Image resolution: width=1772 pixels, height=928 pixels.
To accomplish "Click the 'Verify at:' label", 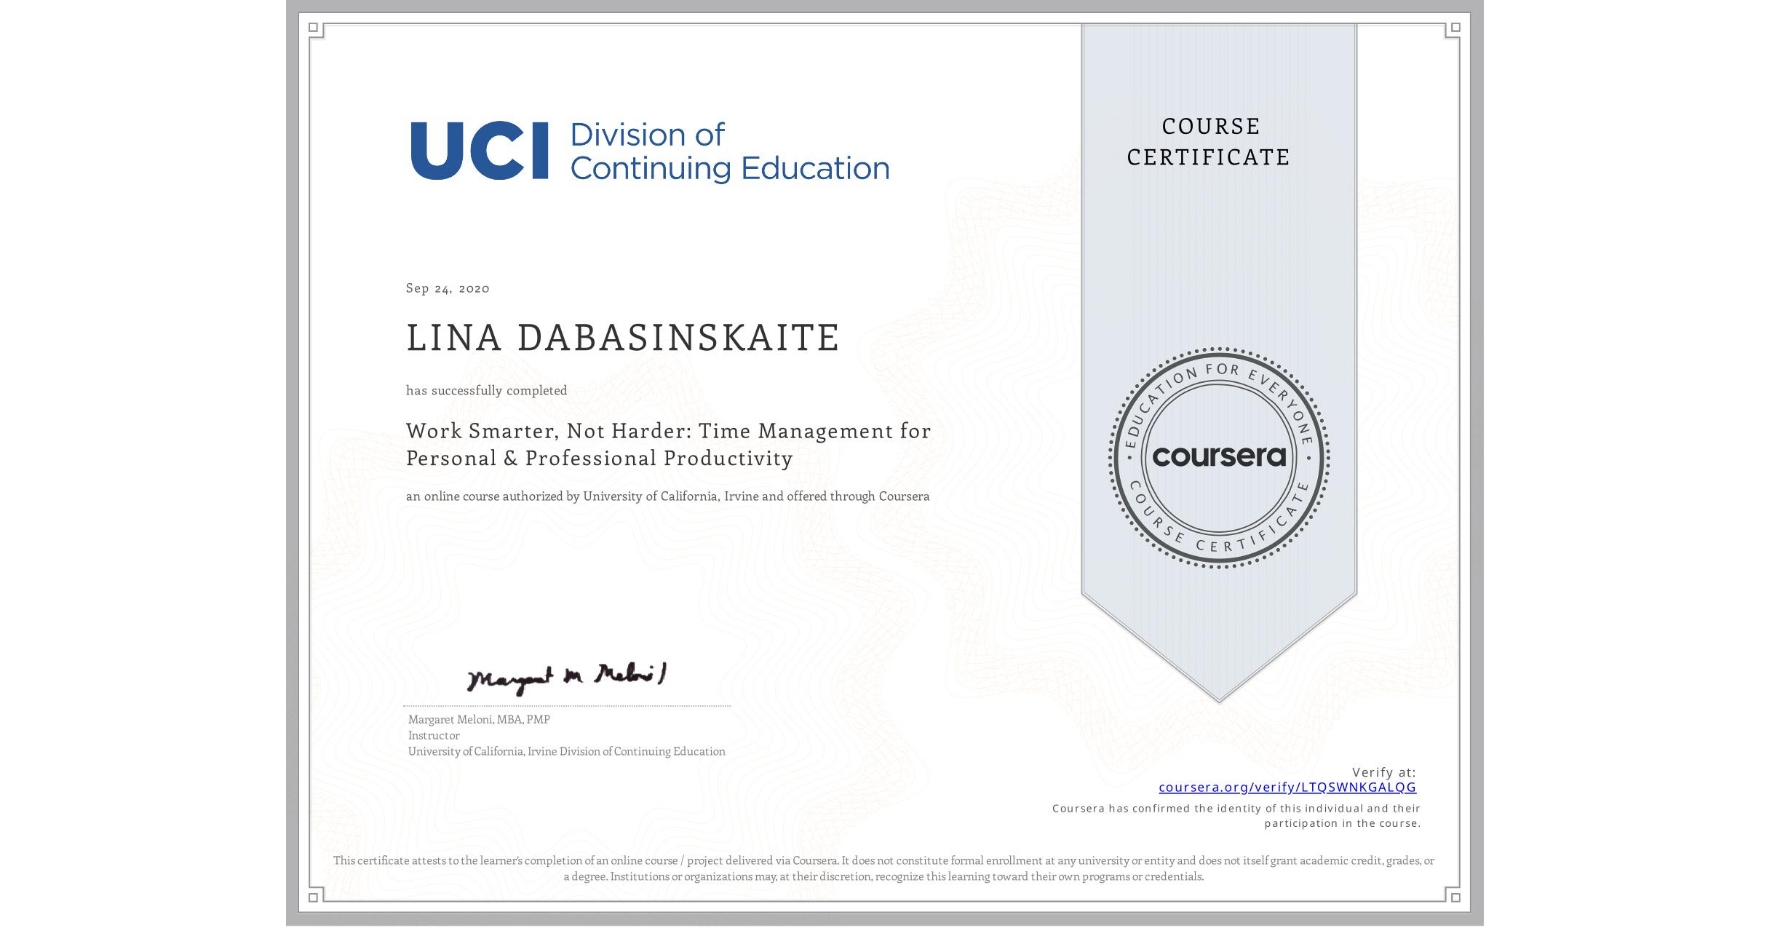I will (1384, 770).
